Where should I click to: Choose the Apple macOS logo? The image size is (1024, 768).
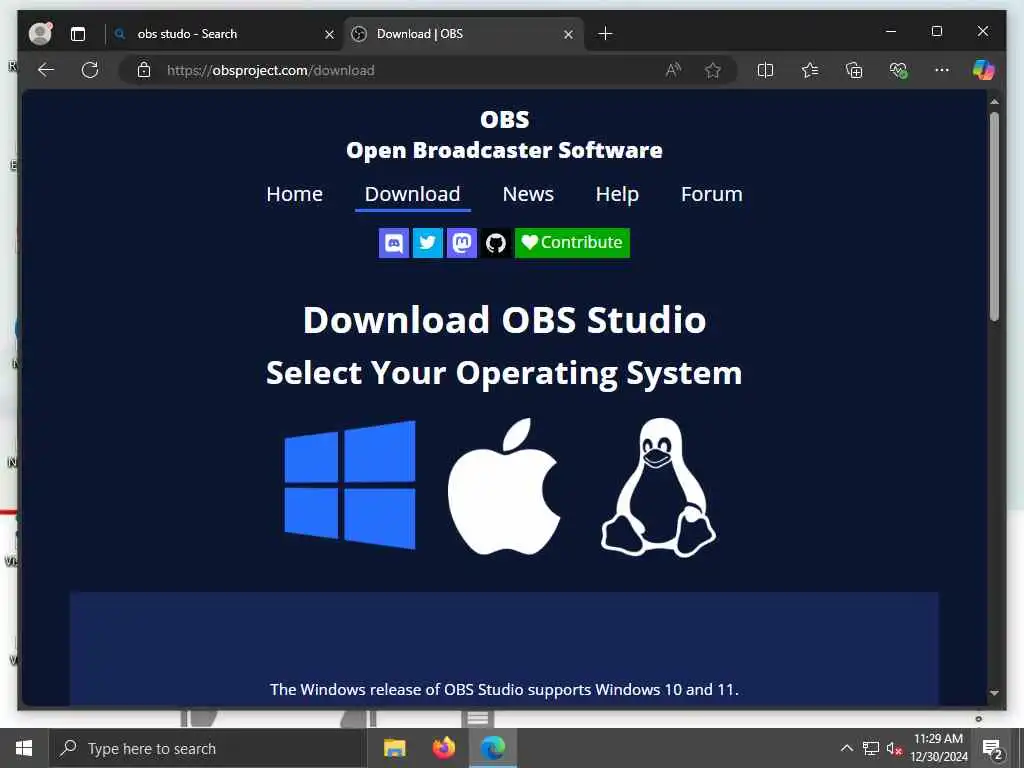coord(504,487)
